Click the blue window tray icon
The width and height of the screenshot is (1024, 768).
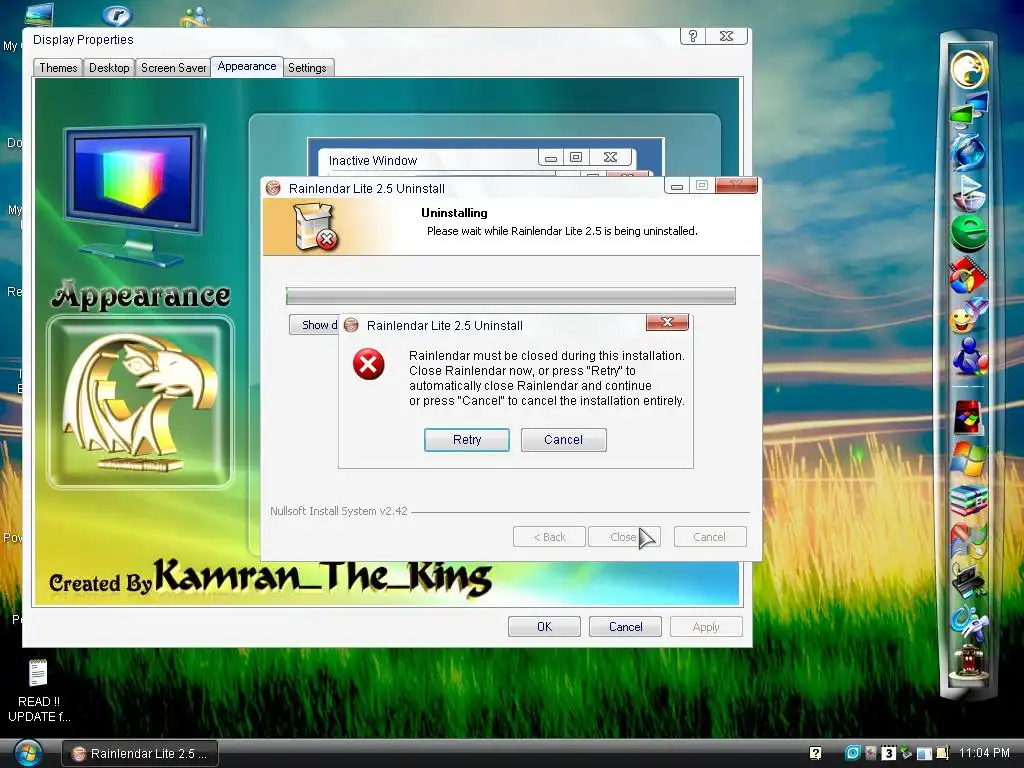tap(924, 754)
